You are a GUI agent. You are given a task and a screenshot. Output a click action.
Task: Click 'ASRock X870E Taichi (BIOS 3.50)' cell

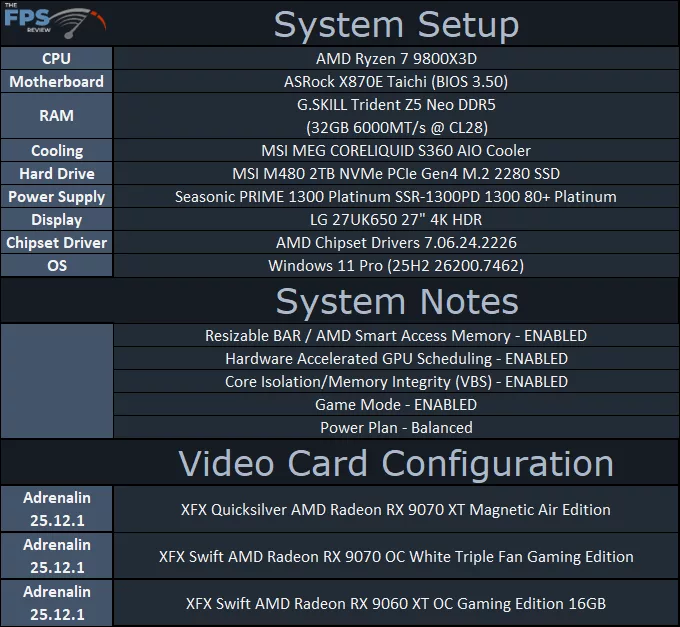pyautogui.click(x=396, y=82)
